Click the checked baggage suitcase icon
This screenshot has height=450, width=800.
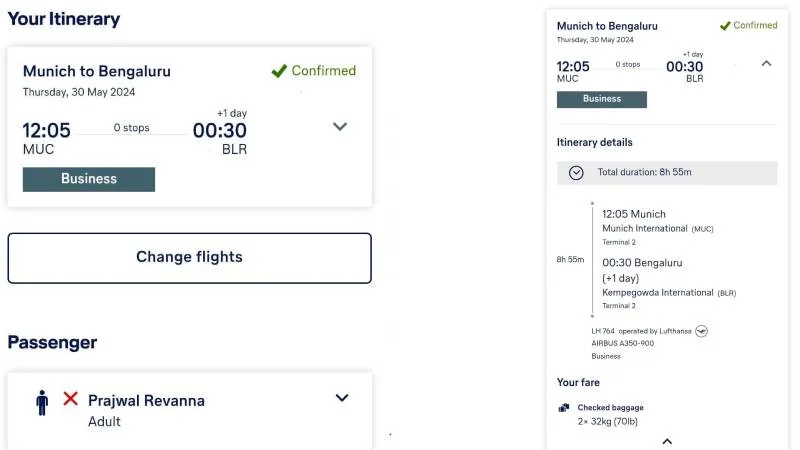(x=564, y=407)
